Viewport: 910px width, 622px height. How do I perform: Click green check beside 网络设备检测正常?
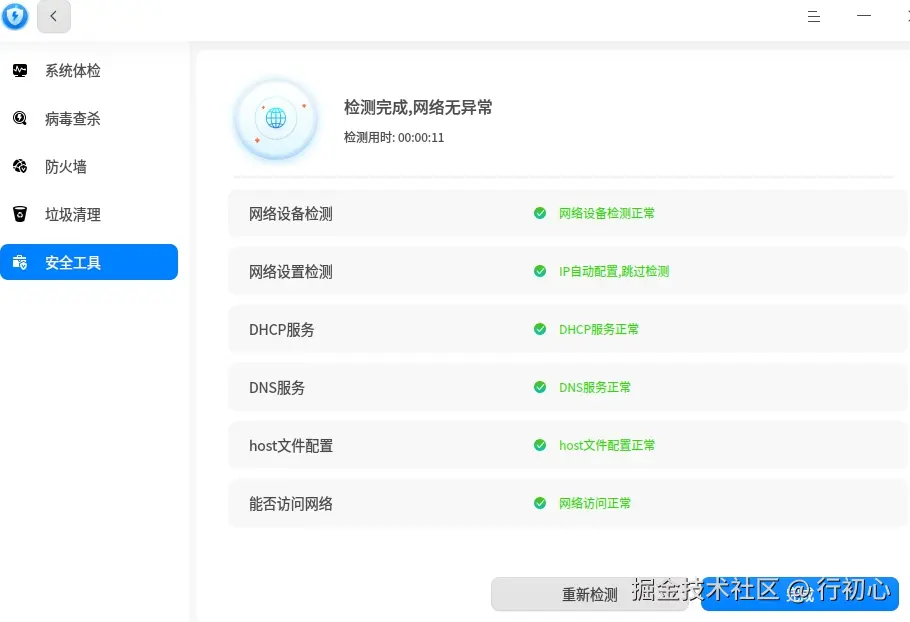click(x=540, y=213)
